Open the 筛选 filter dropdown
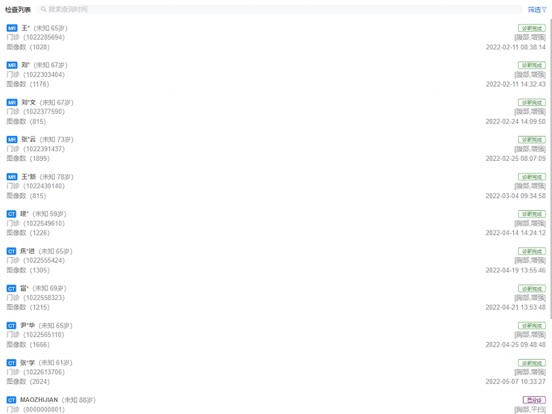552x414 pixels. point(537,10)
